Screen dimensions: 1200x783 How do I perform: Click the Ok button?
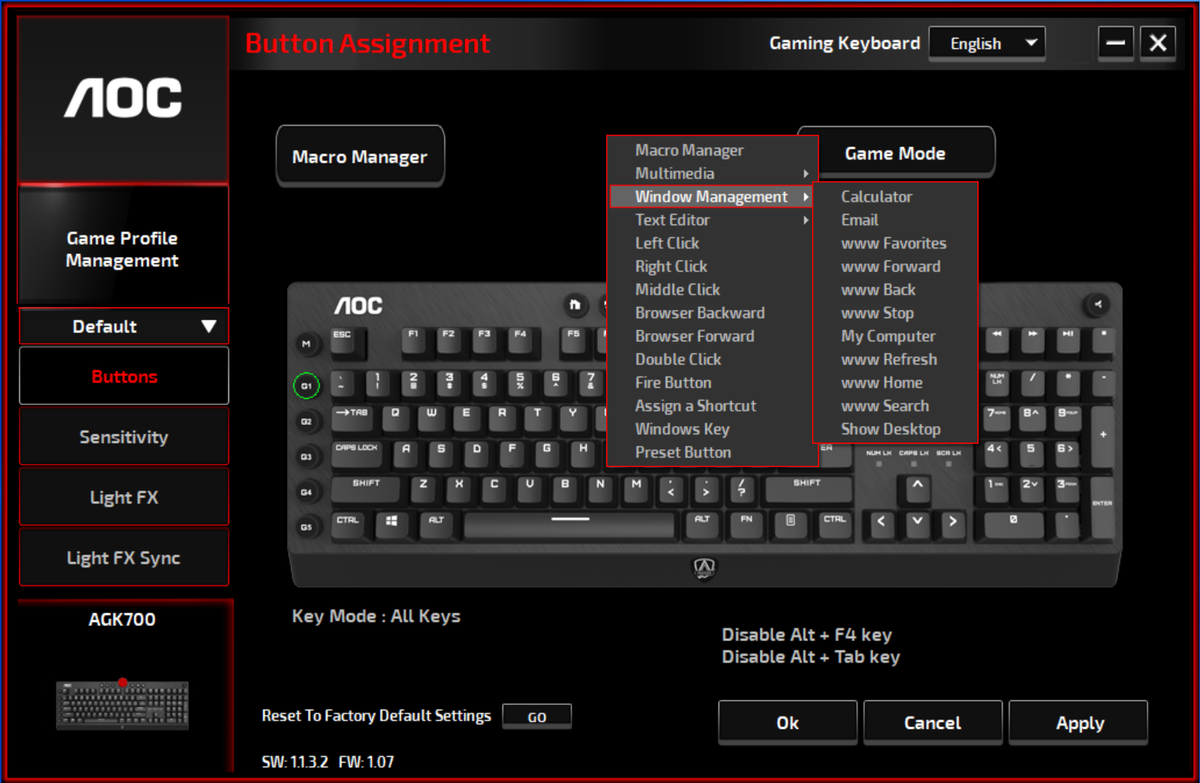788,722
